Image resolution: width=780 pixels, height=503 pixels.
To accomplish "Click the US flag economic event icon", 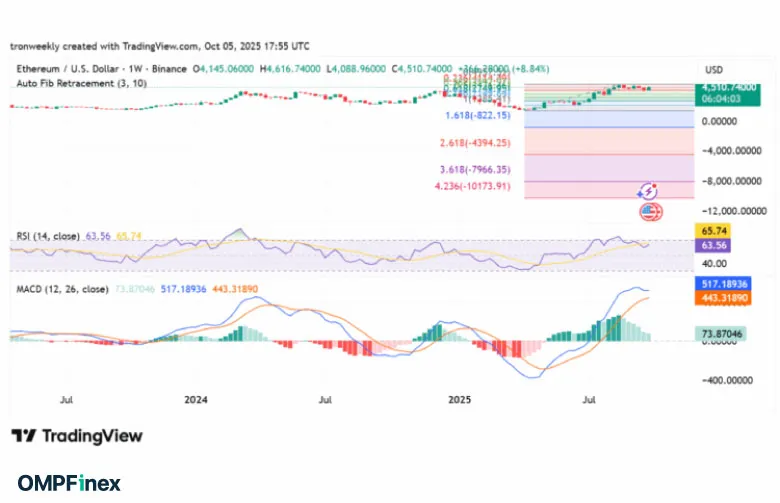I will [650, 211].
